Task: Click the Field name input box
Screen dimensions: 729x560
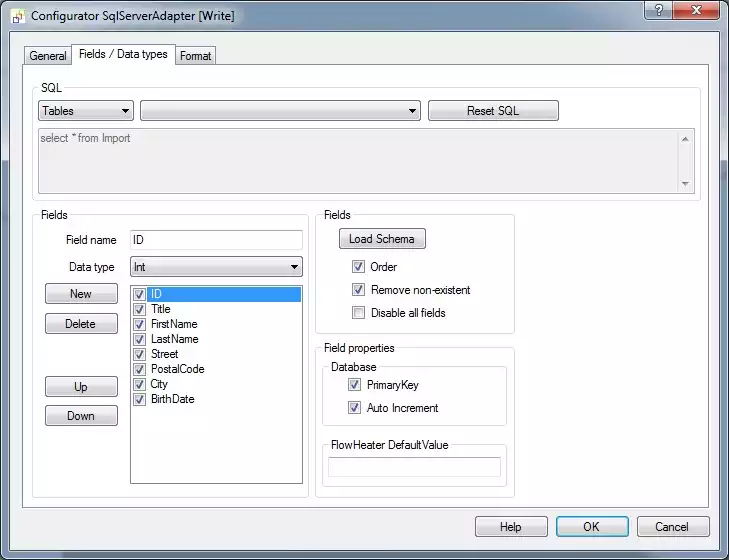Action: (216, 240)
